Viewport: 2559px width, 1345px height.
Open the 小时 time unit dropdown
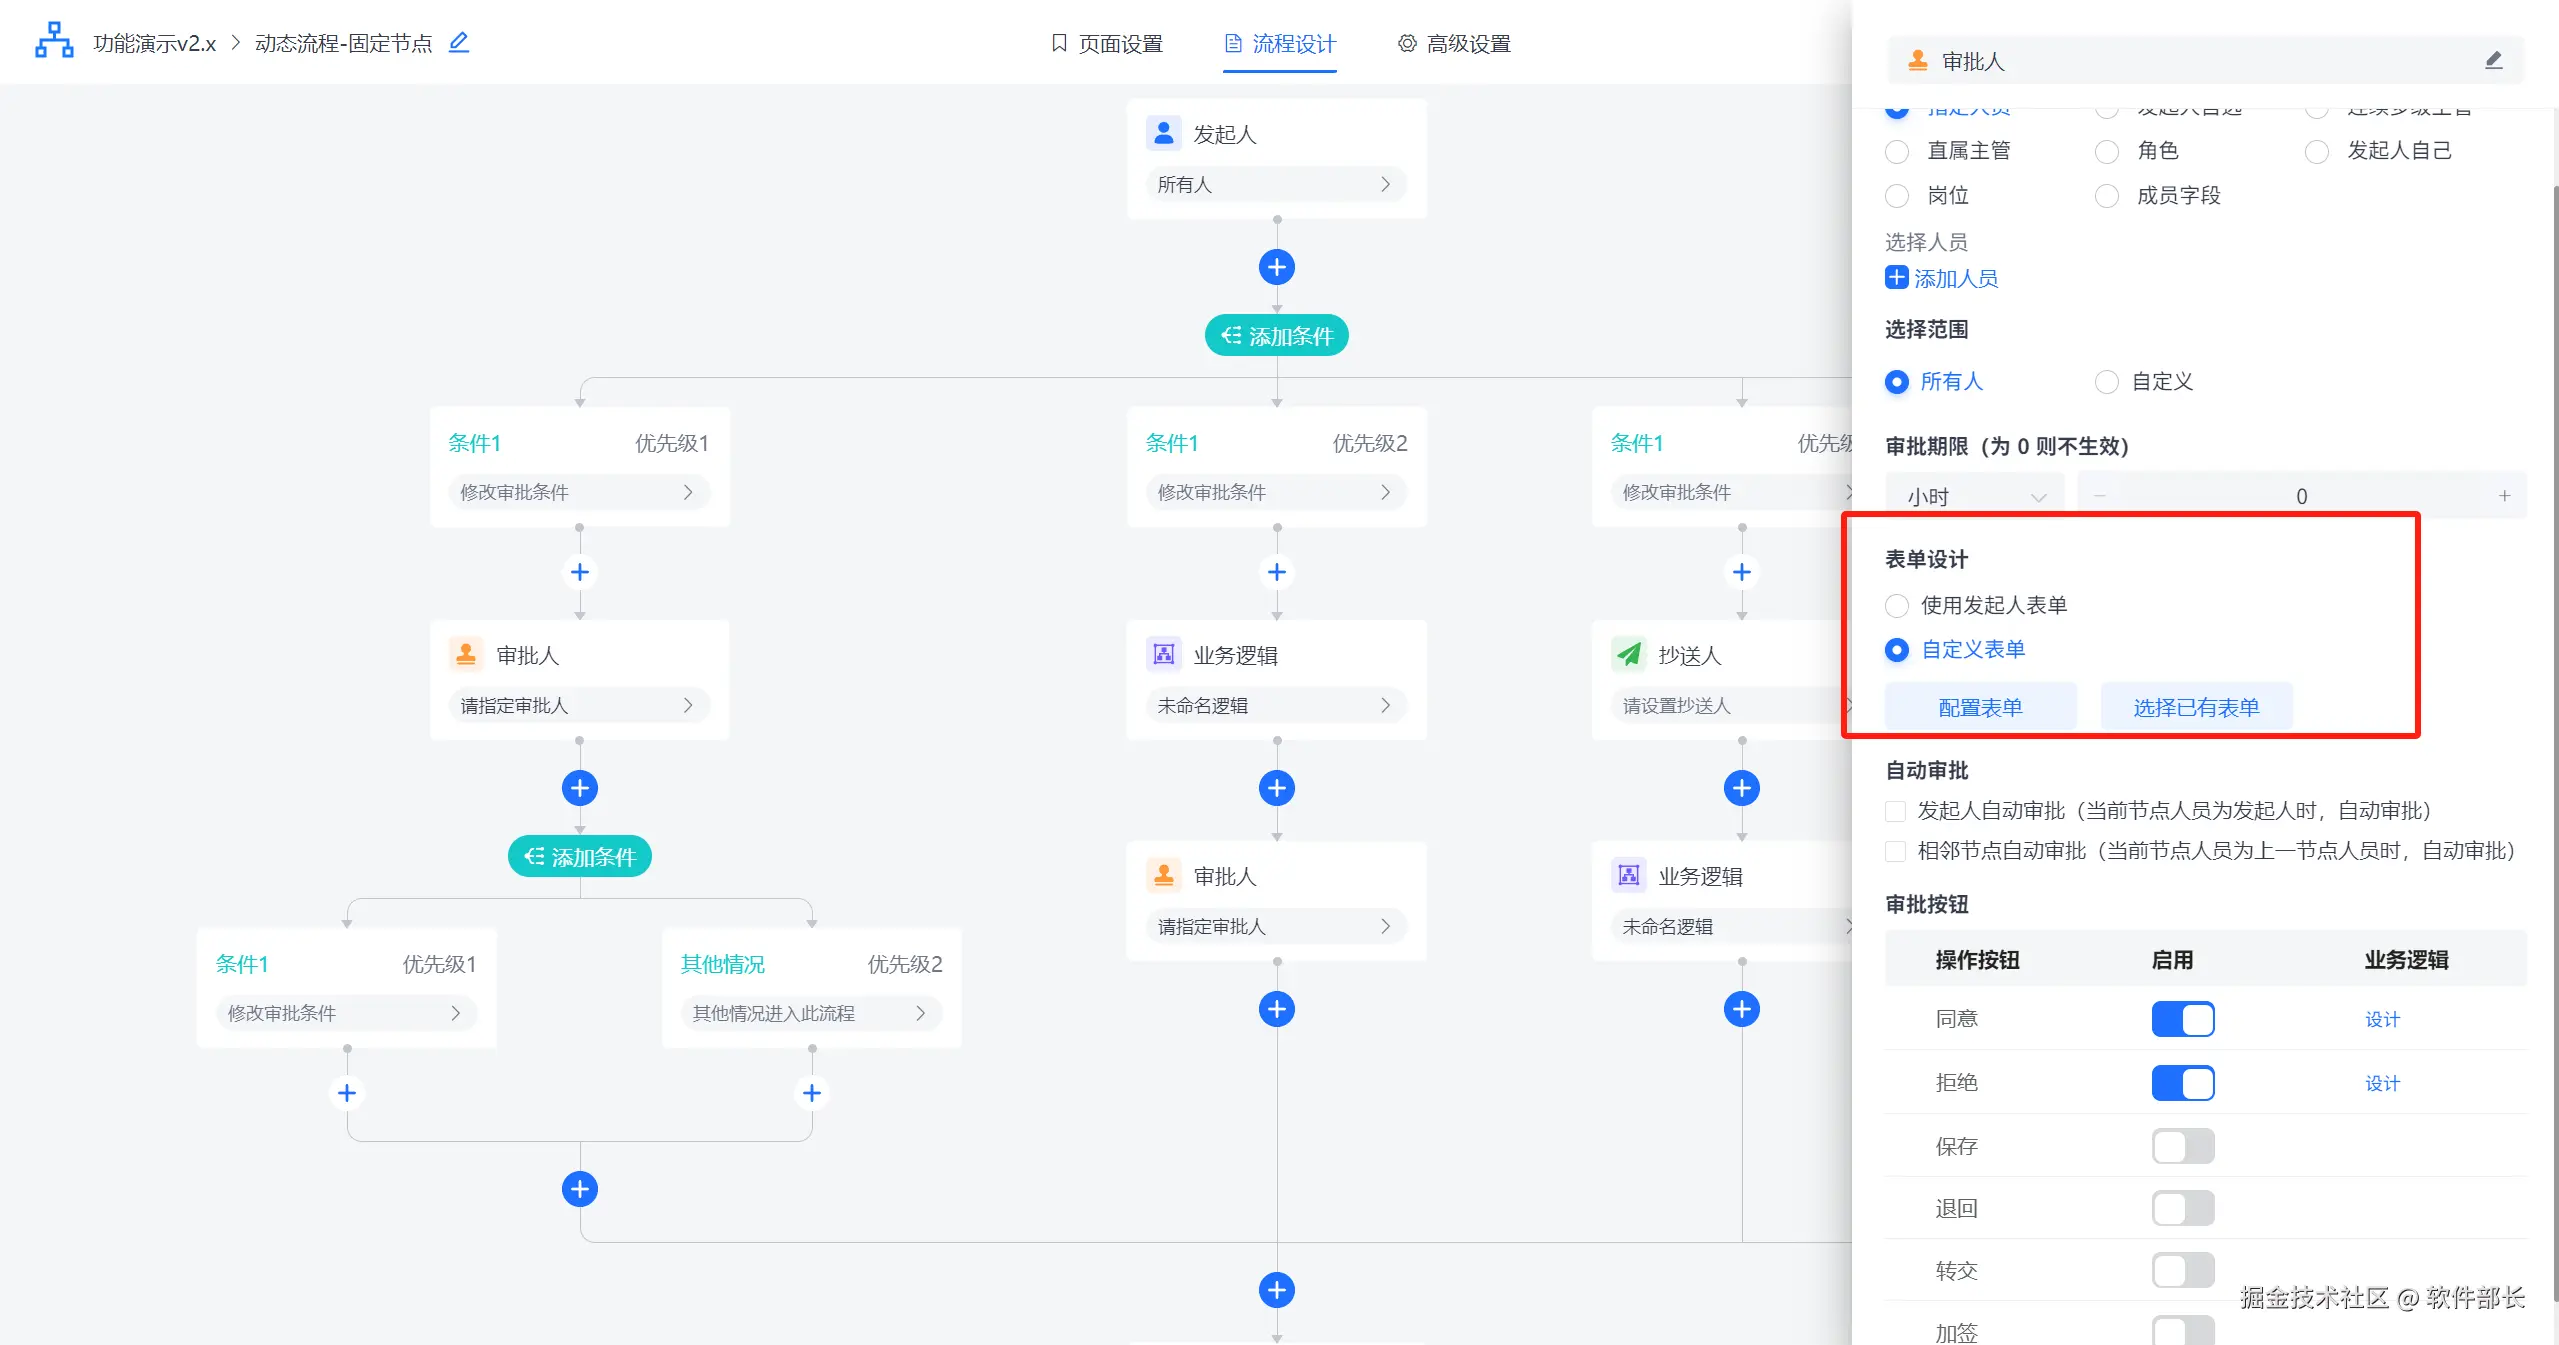[x=1974, y=496]
